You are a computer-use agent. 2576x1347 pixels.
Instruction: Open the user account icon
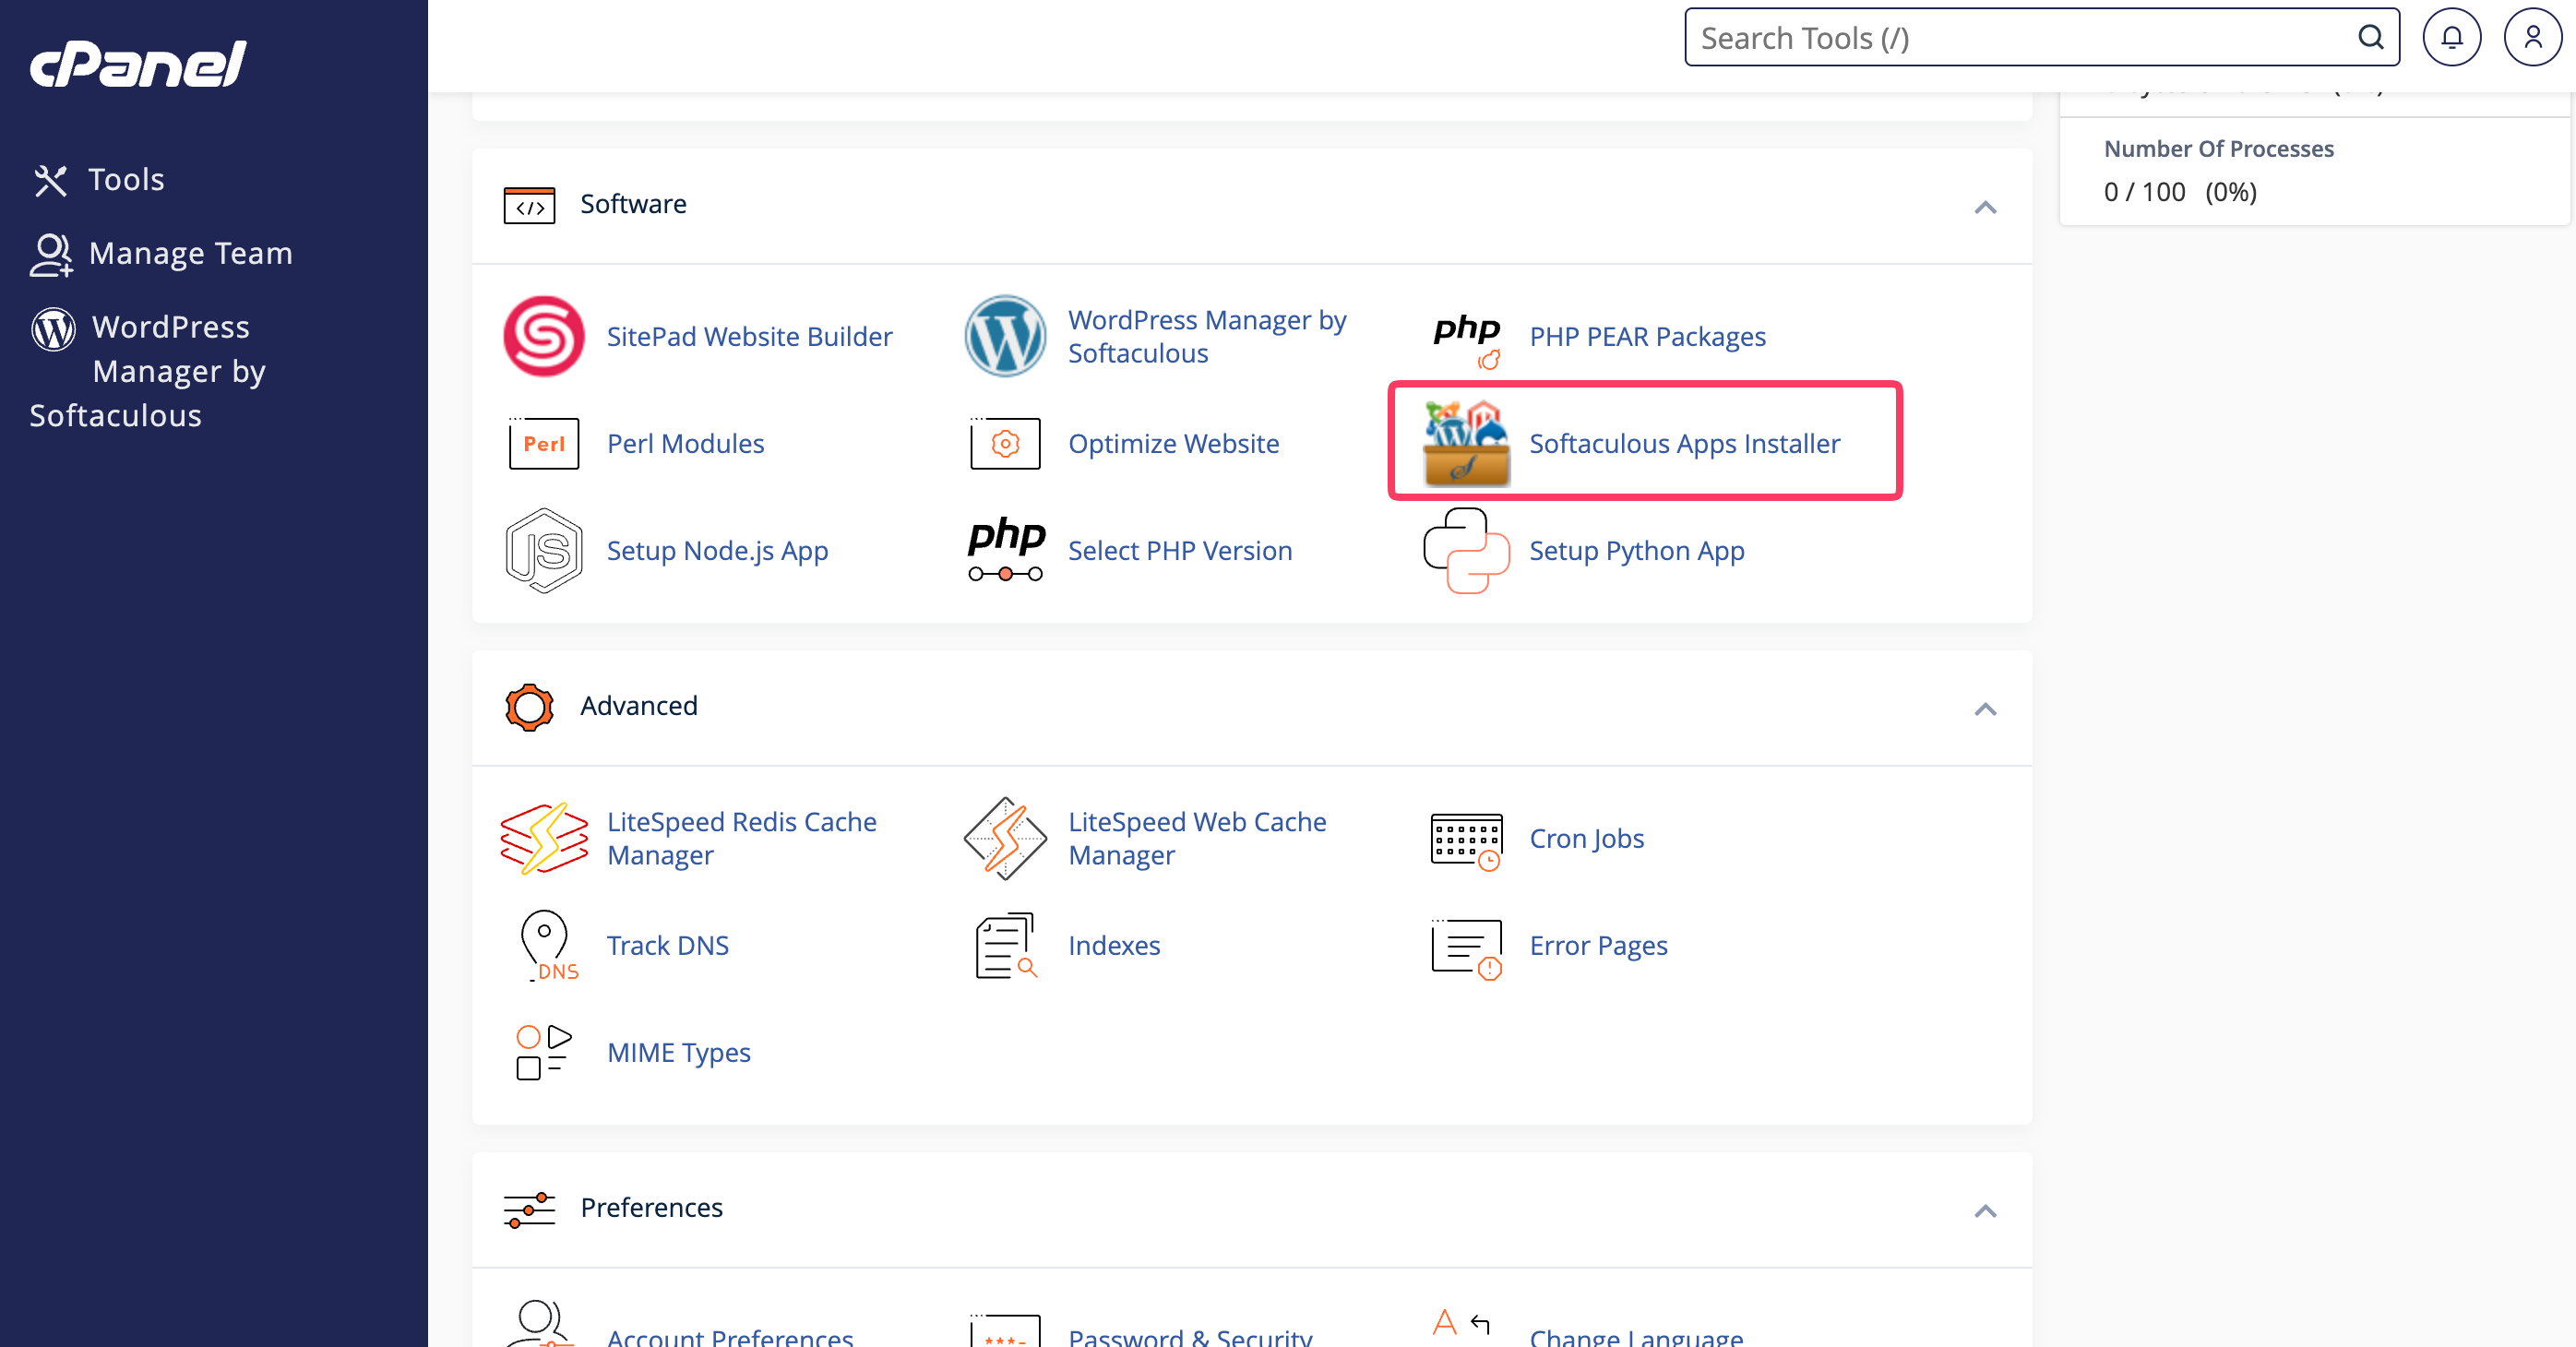point(2533,38)
